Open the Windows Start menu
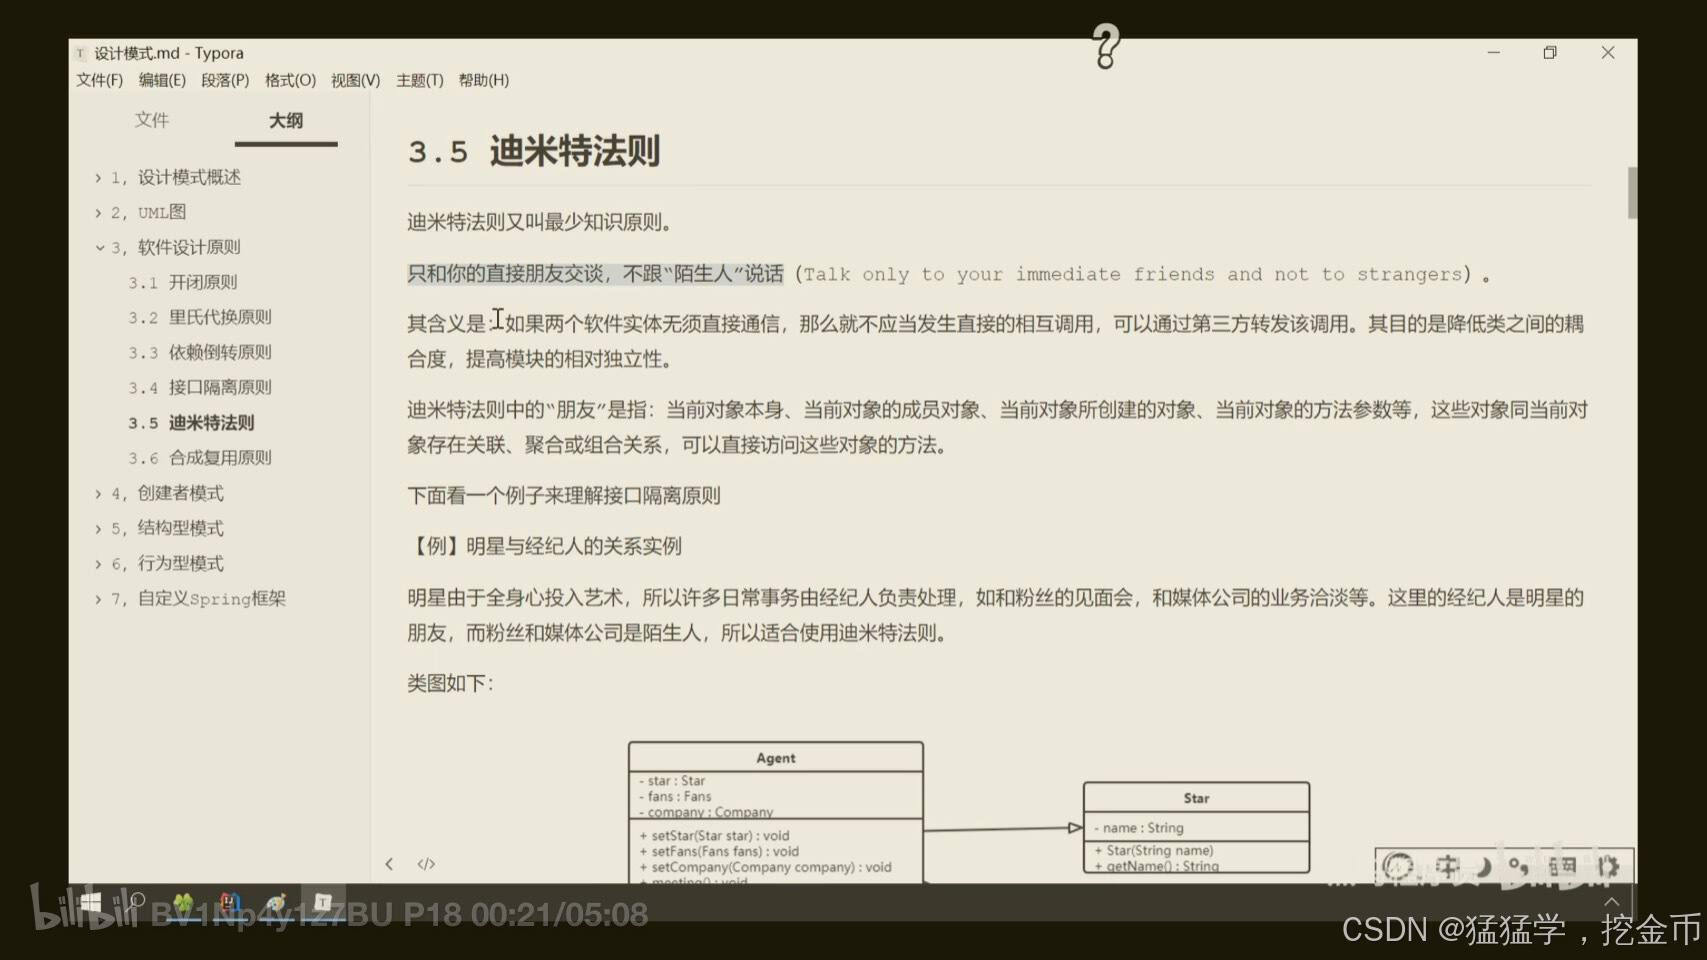Viewport: 1707px width, 960px height. 91,903
